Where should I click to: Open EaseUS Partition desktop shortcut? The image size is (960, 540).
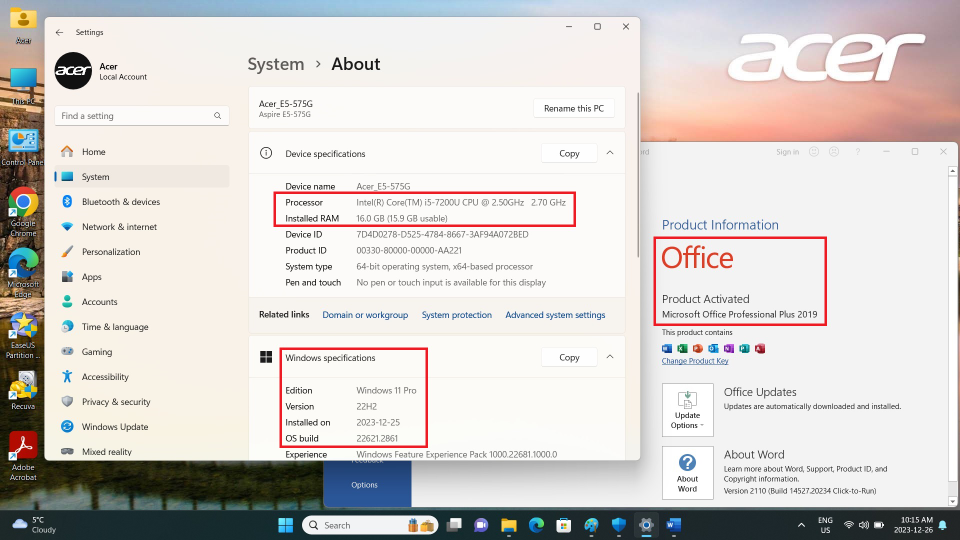click(x=23, y=335)
